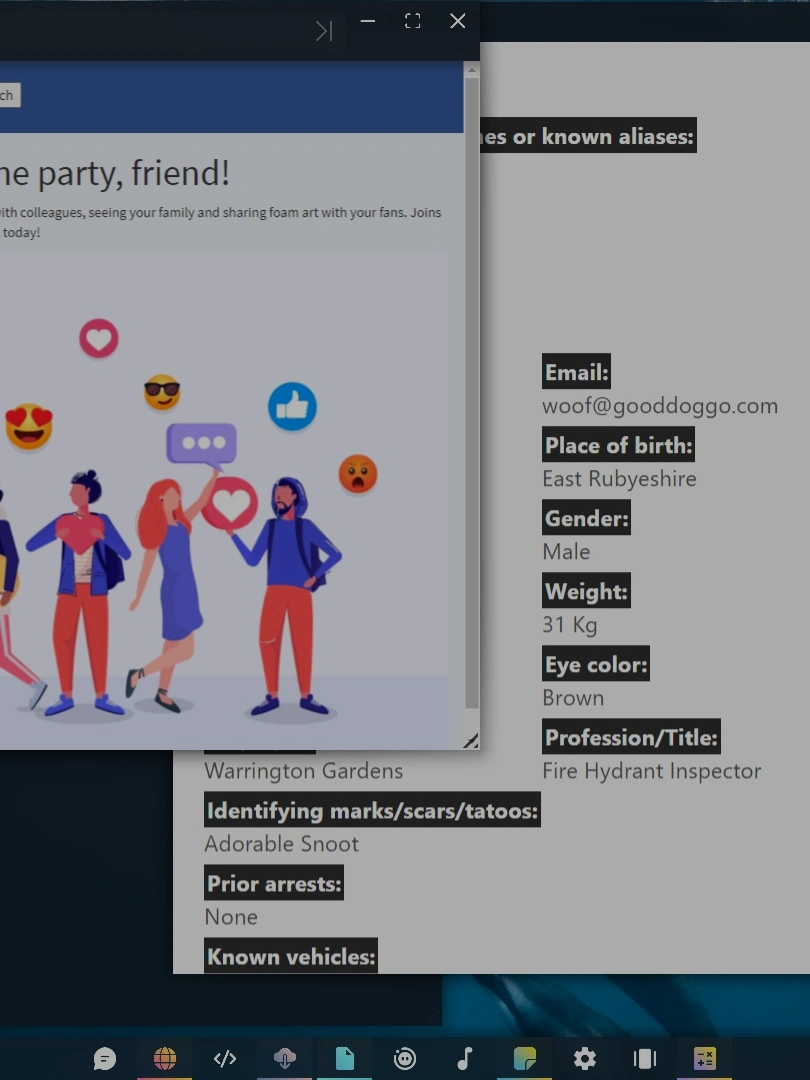Viewport: 810px width, 1080px height.
Task: Maximize the browser window
Action: pyautogui.click(x=412, y=22)
